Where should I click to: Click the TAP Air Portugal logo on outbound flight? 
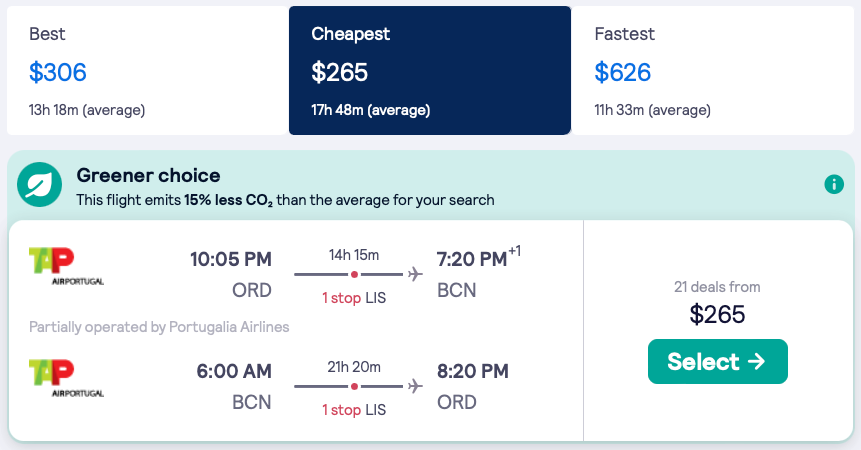(66, 266)
